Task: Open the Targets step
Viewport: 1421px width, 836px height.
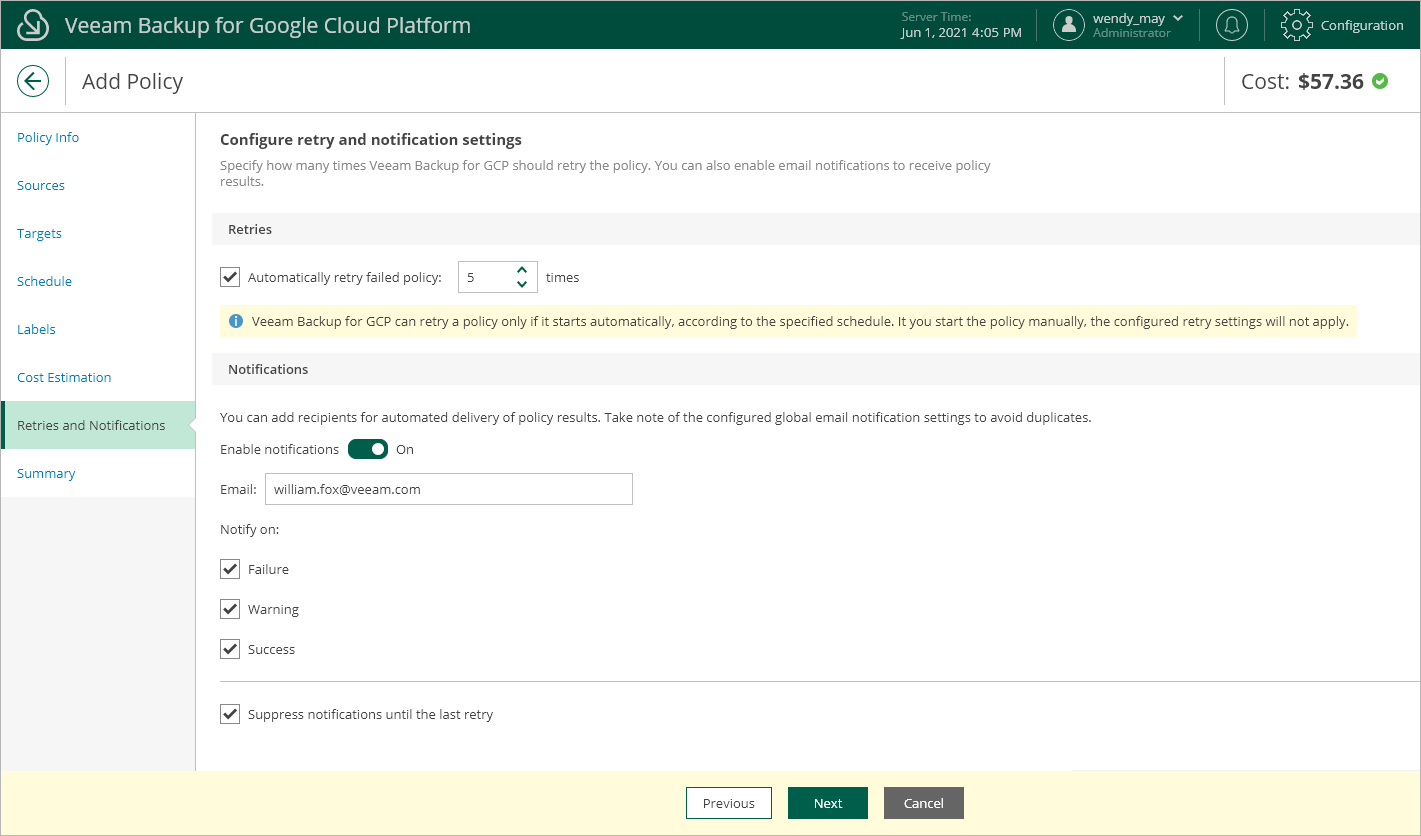Action: 98,233
